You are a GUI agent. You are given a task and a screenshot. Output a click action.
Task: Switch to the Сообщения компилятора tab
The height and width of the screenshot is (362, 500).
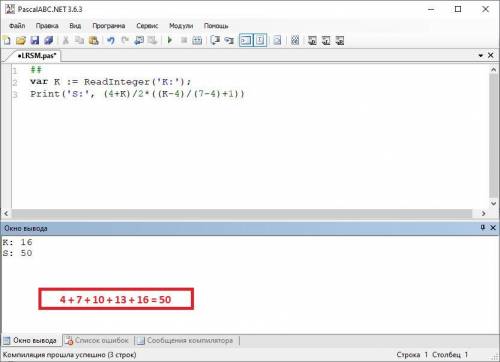pos(186,340)
